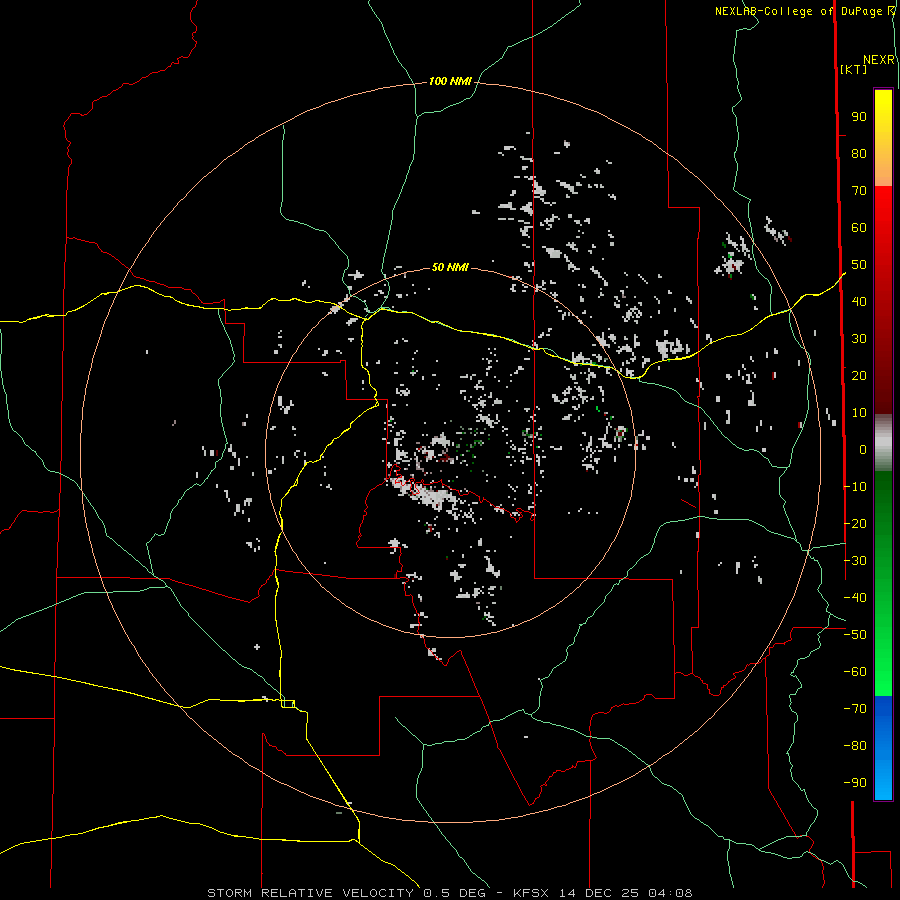Click the -20 scale value
Viewport: 900px width, 900px height.
click(x=855, y=523)
